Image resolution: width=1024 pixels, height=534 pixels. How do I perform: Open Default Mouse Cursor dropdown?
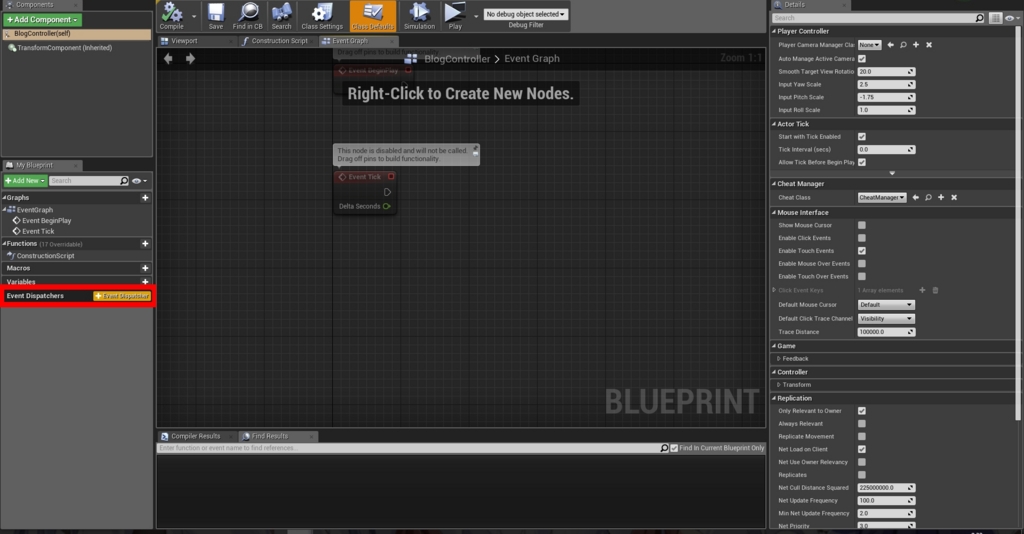tap(886, 305)
